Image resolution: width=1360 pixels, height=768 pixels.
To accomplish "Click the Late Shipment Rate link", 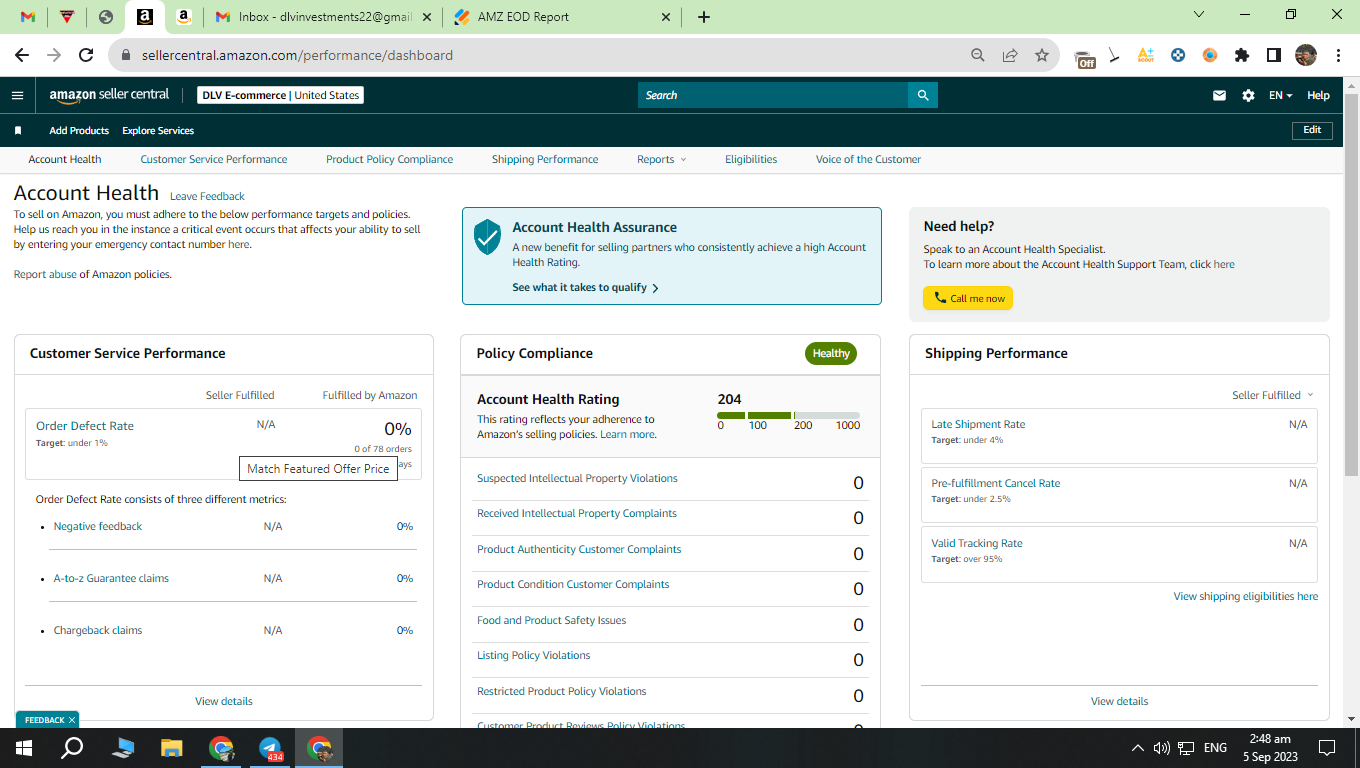I will (978, 424).
